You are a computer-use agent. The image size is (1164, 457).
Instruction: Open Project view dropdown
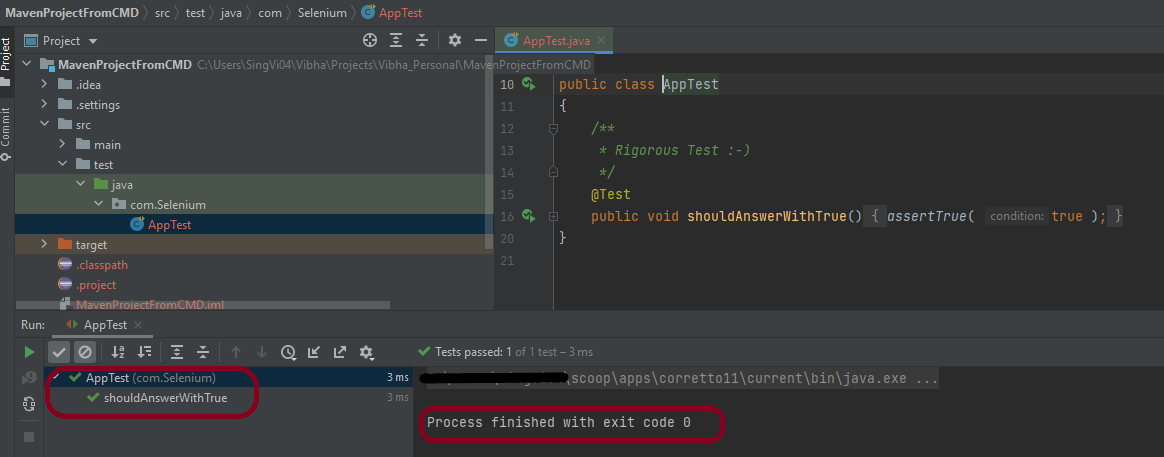[93, 41]
